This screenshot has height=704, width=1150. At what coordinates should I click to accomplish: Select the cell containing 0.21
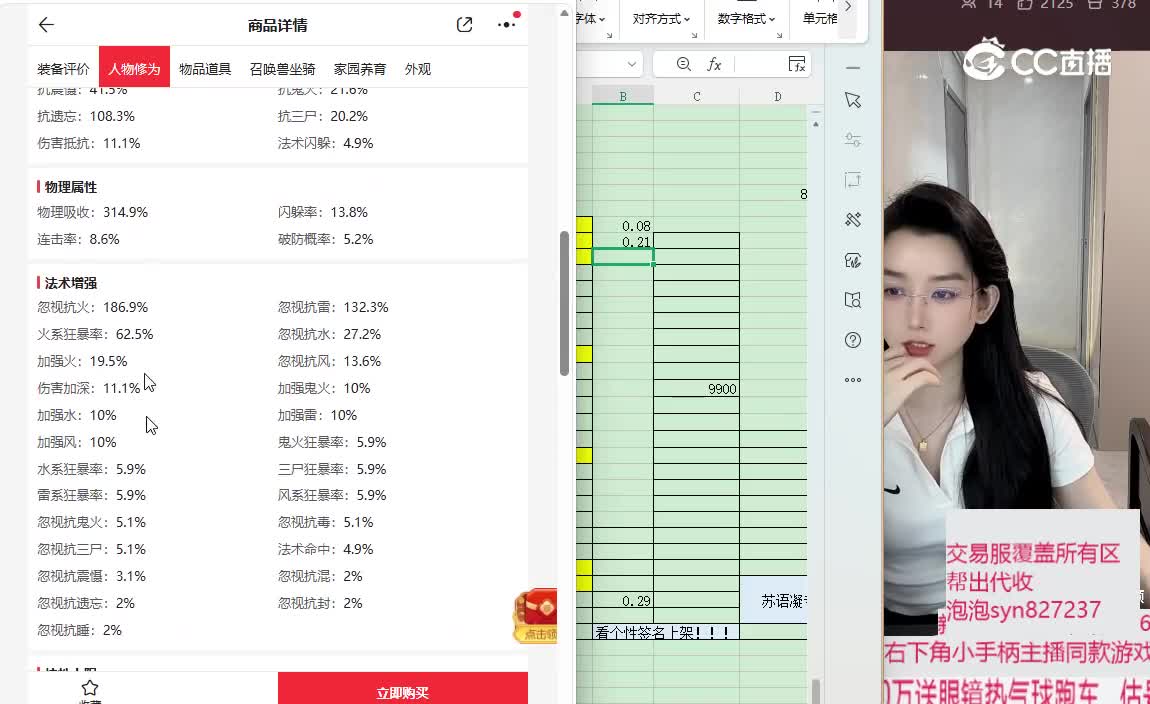(623, 241)
